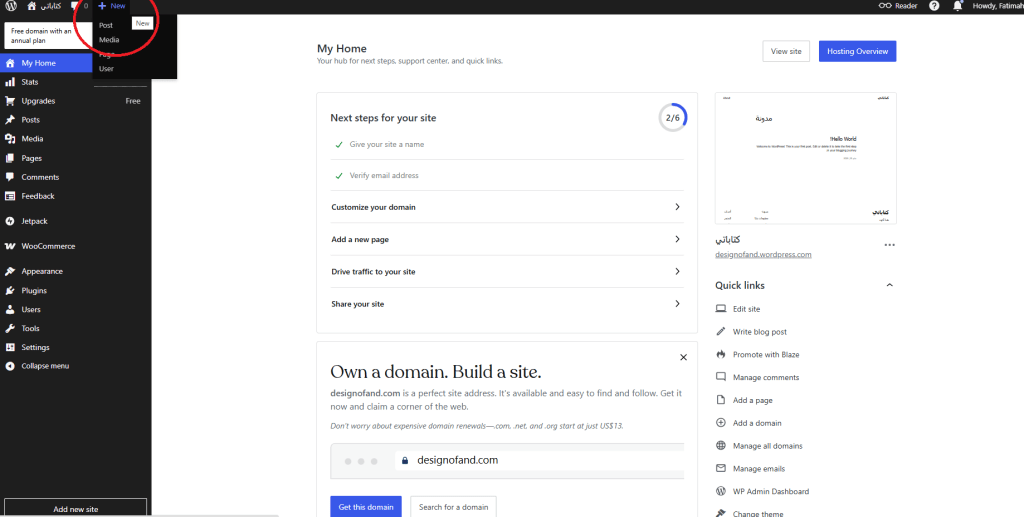Open the designofand.wordpress.com link

pos(763,255)
